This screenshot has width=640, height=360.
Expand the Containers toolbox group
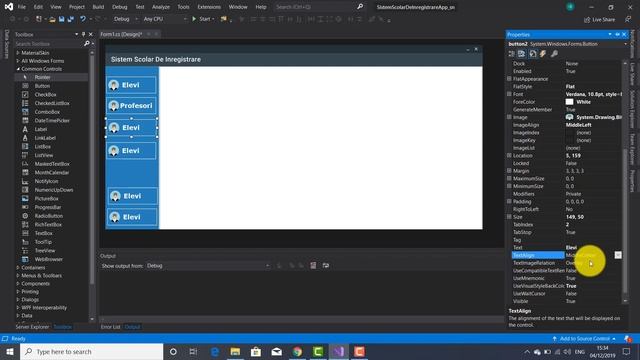click(x=18, y=268)
